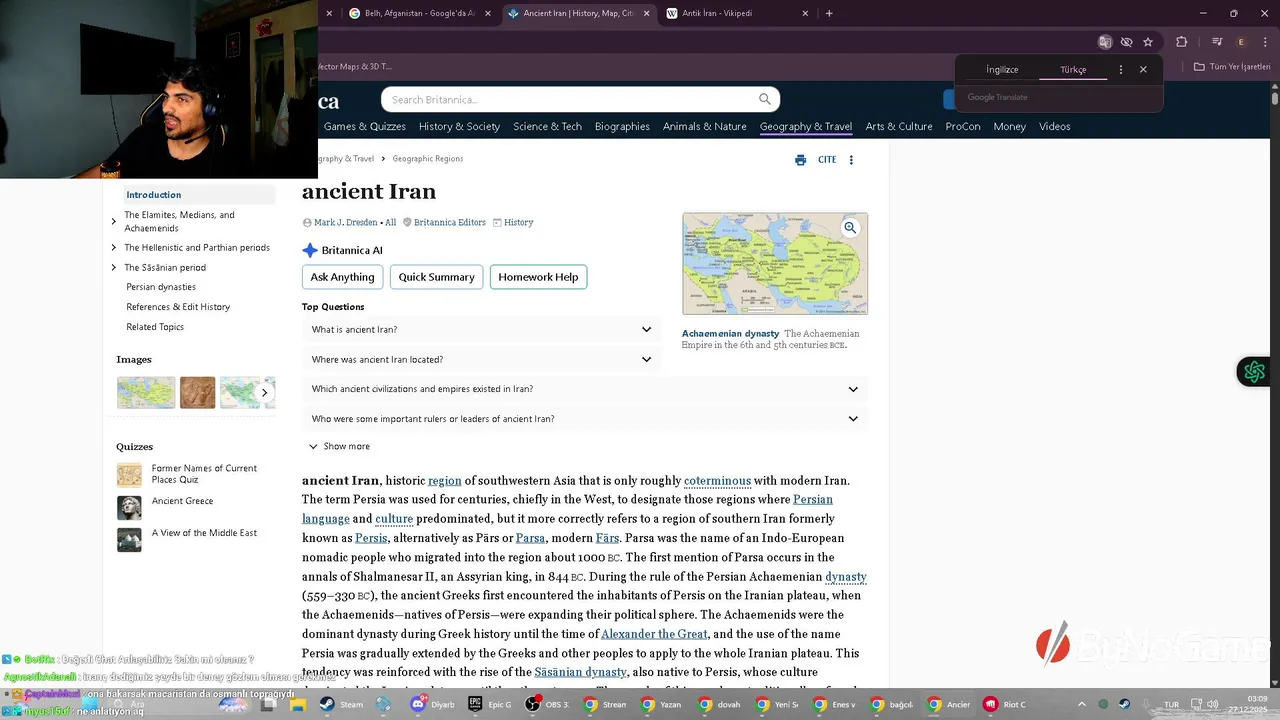This screenshot has height=720, width=1280.
Task: Focus the Search Britannica input field
Action: coord(570,99)
